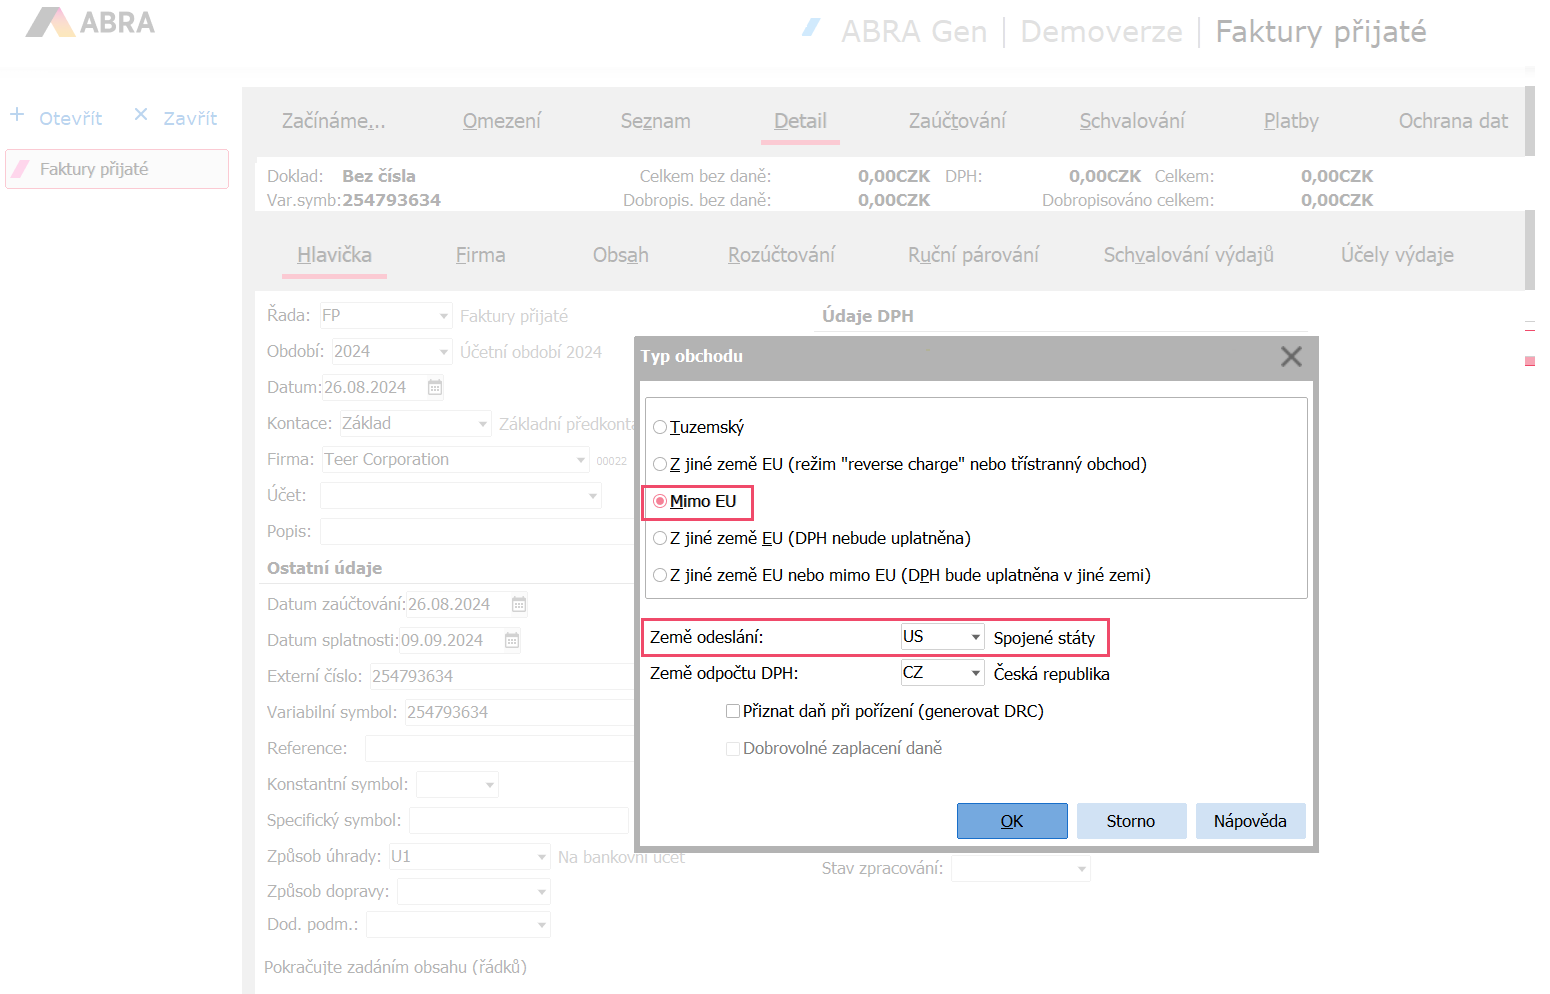Open help with the Nápověda button
The height and width of the screenshot is (994, 1550).
tap(1250, 821)
